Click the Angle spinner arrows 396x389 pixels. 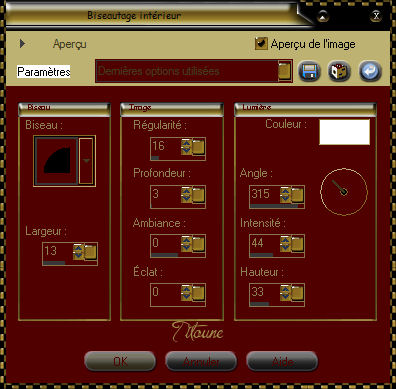(x=285, y=195)
